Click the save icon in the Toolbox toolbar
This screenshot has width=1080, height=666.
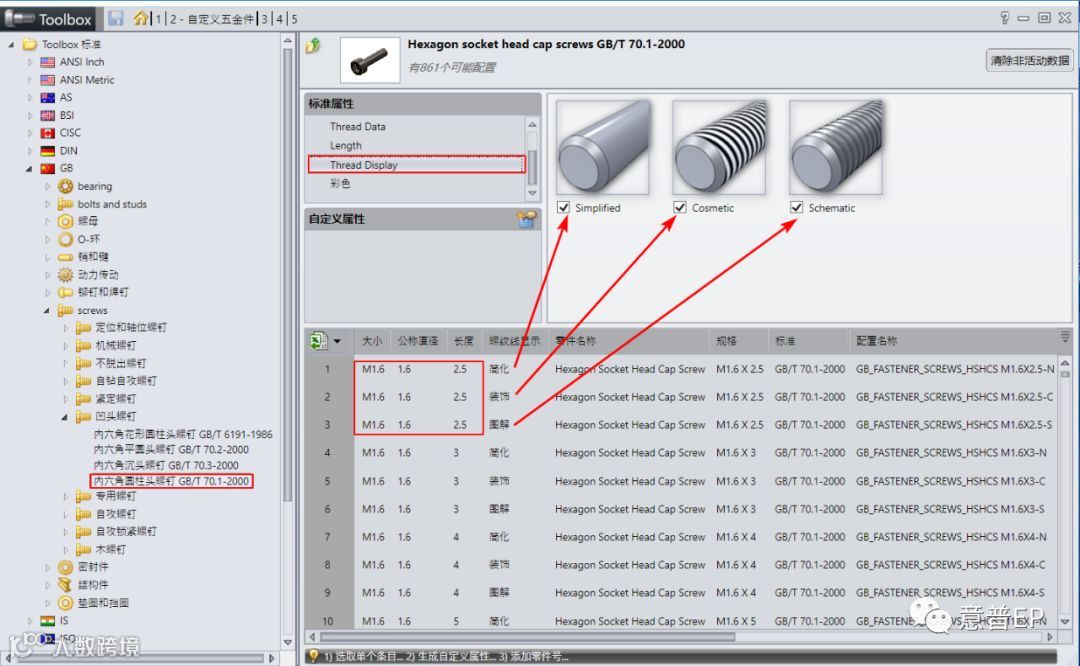pyautogui.click(x=116, y=19)
